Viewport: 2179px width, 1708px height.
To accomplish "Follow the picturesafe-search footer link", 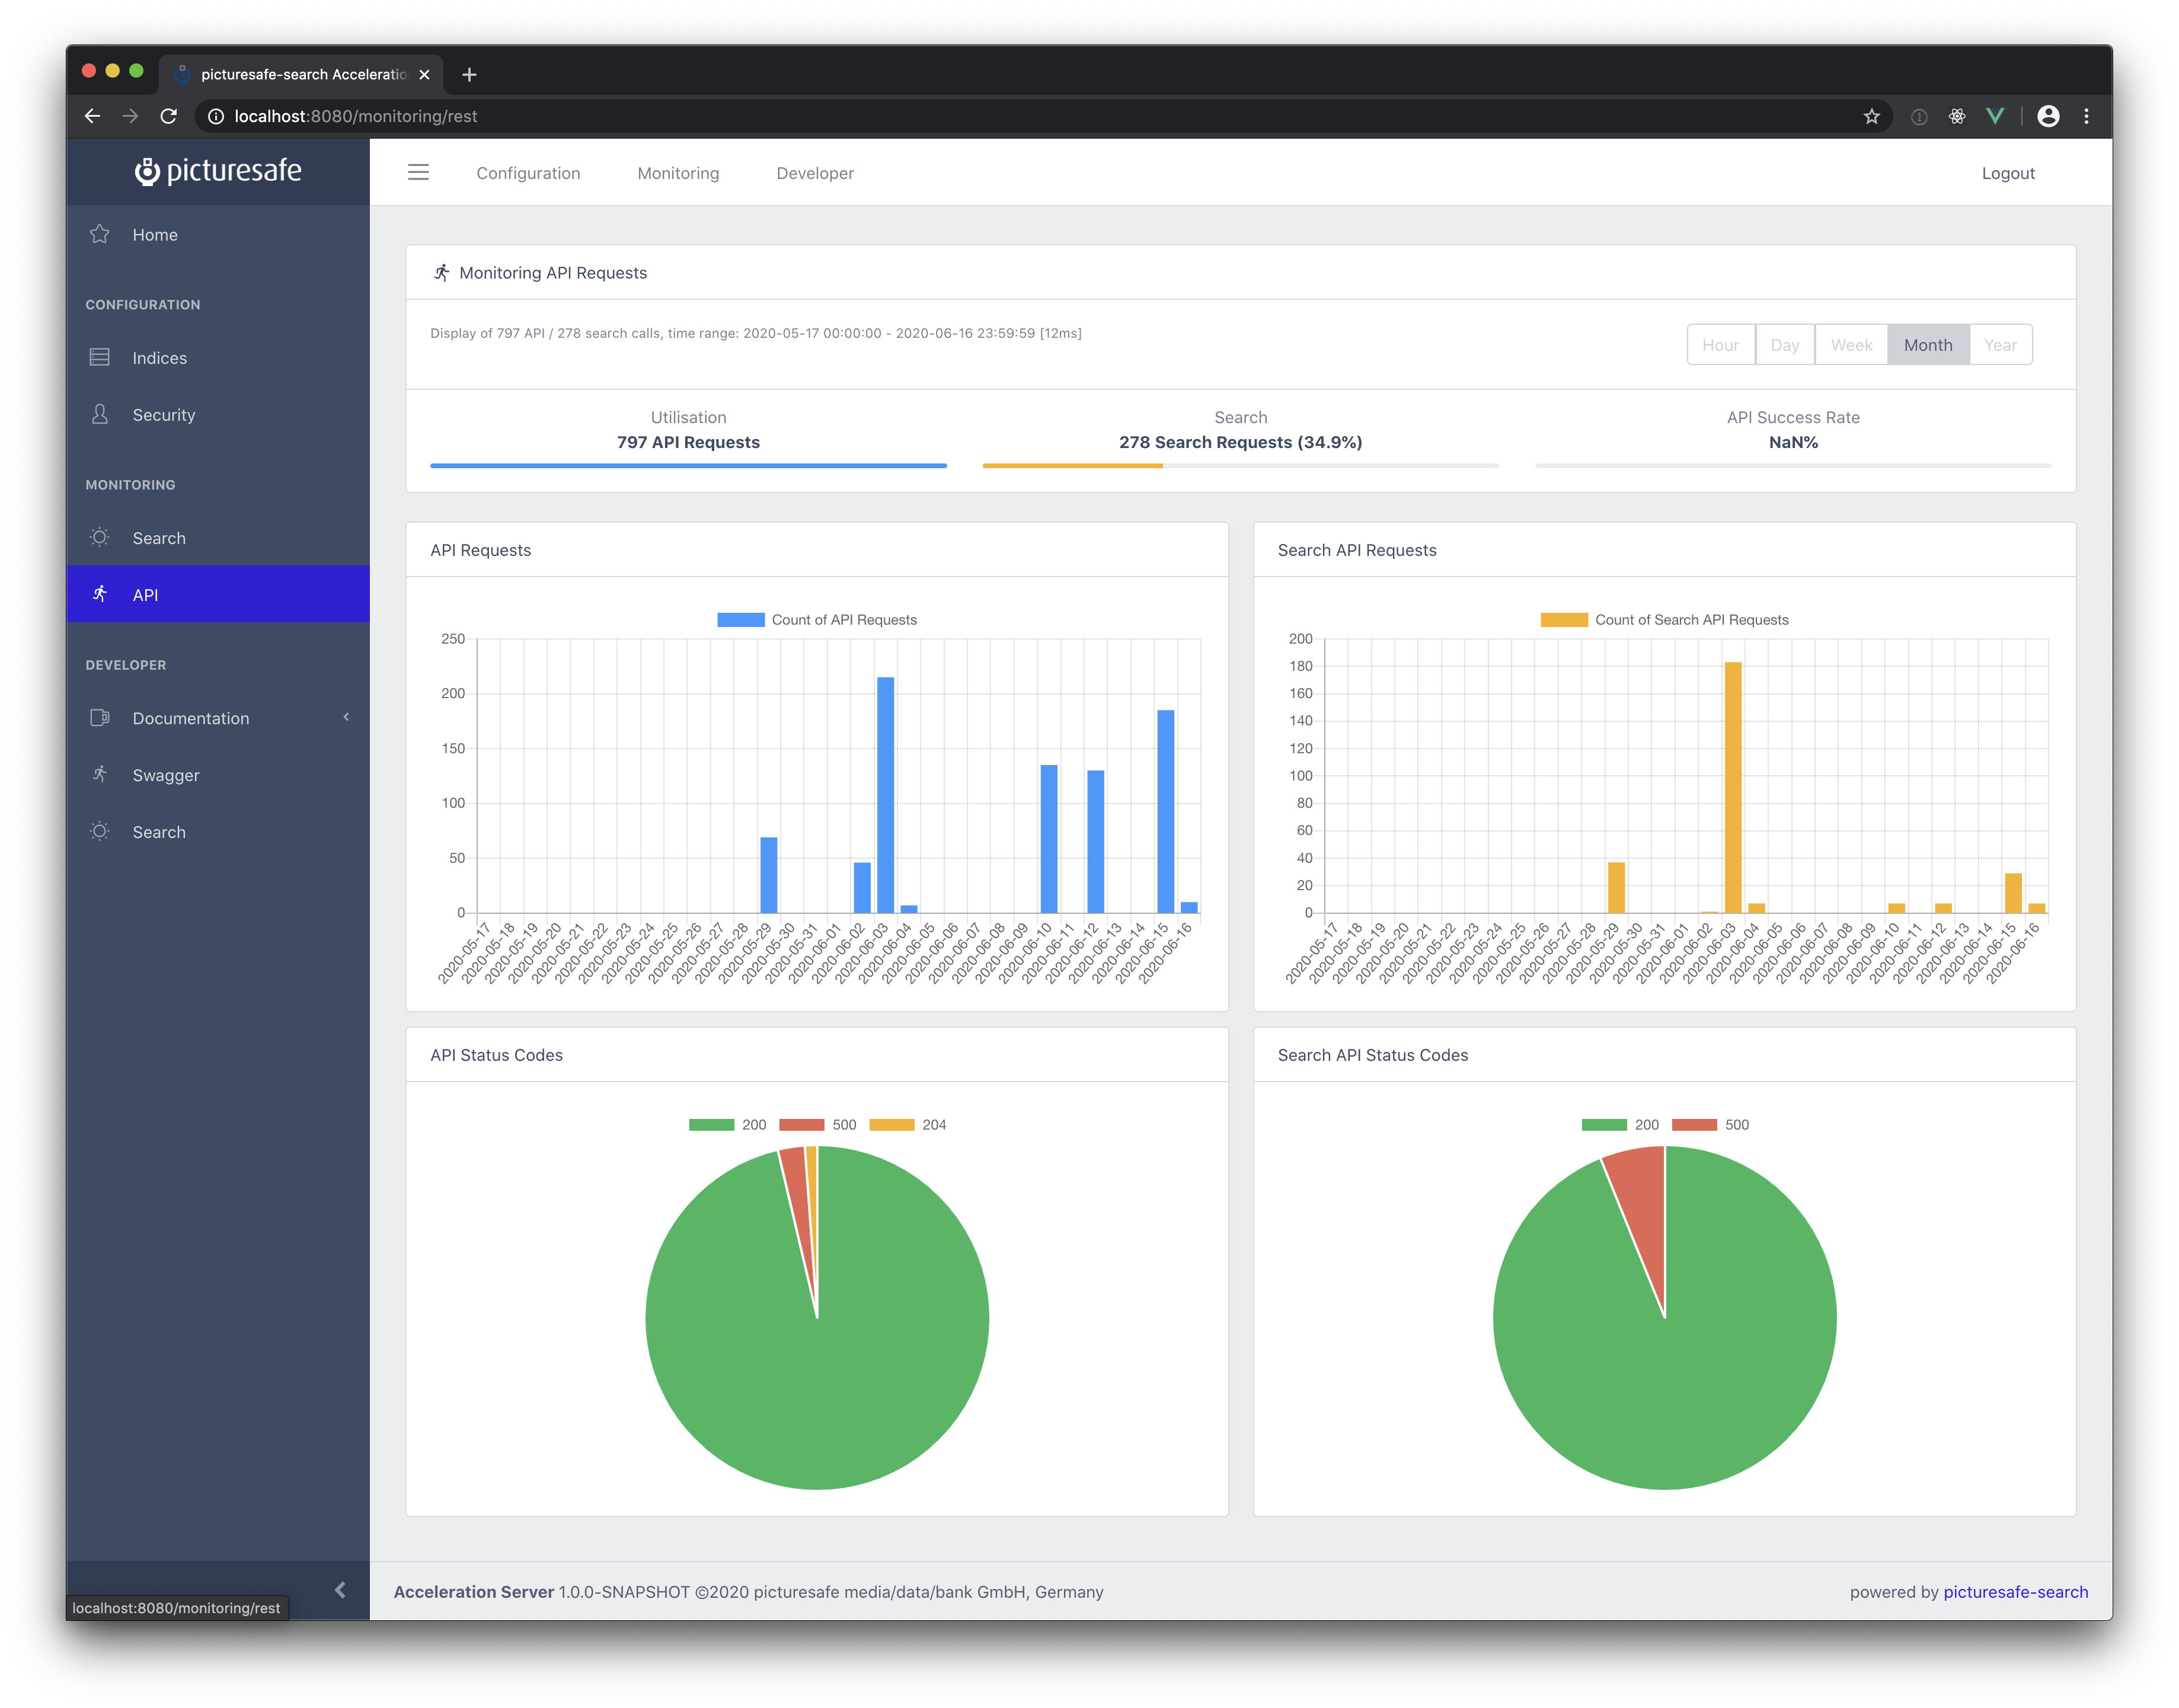I will click(2015, 1592).
